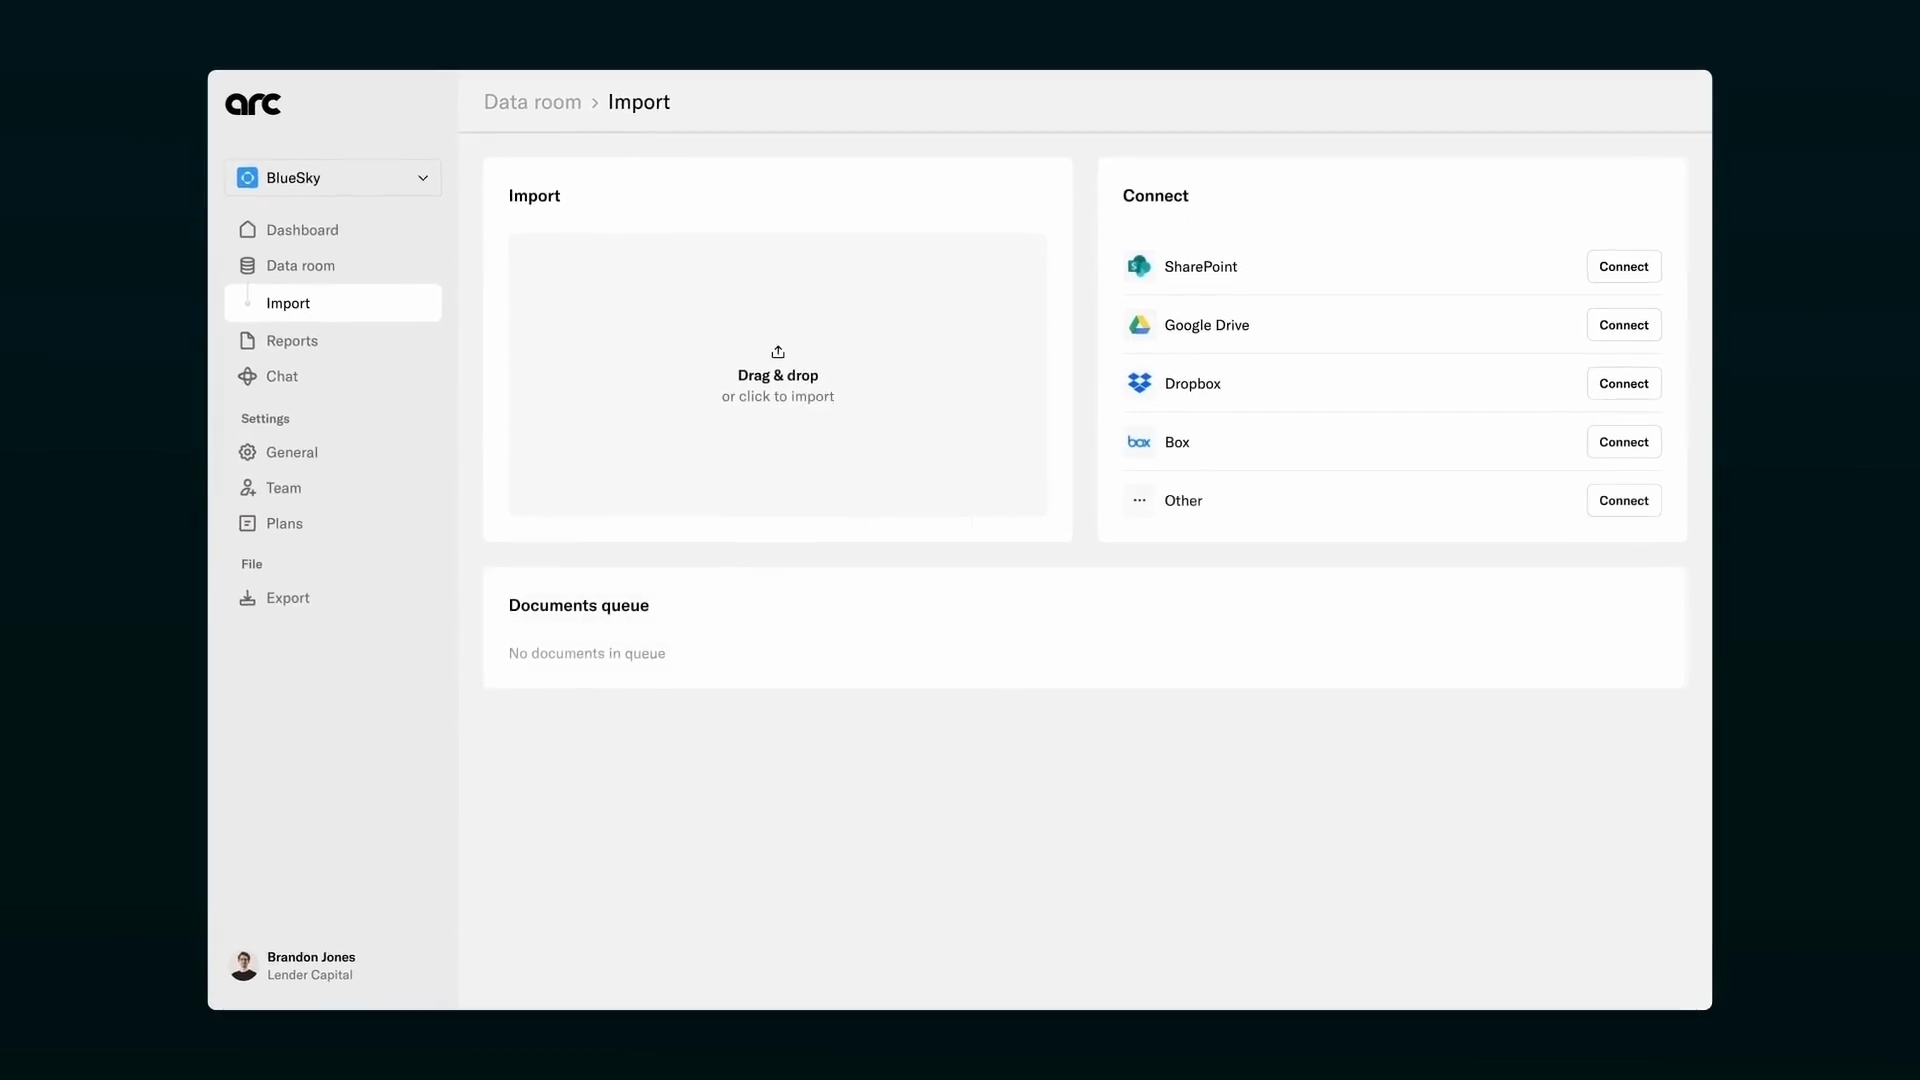
Task: Connect Google Drive account
Action: click(1623, 325)
